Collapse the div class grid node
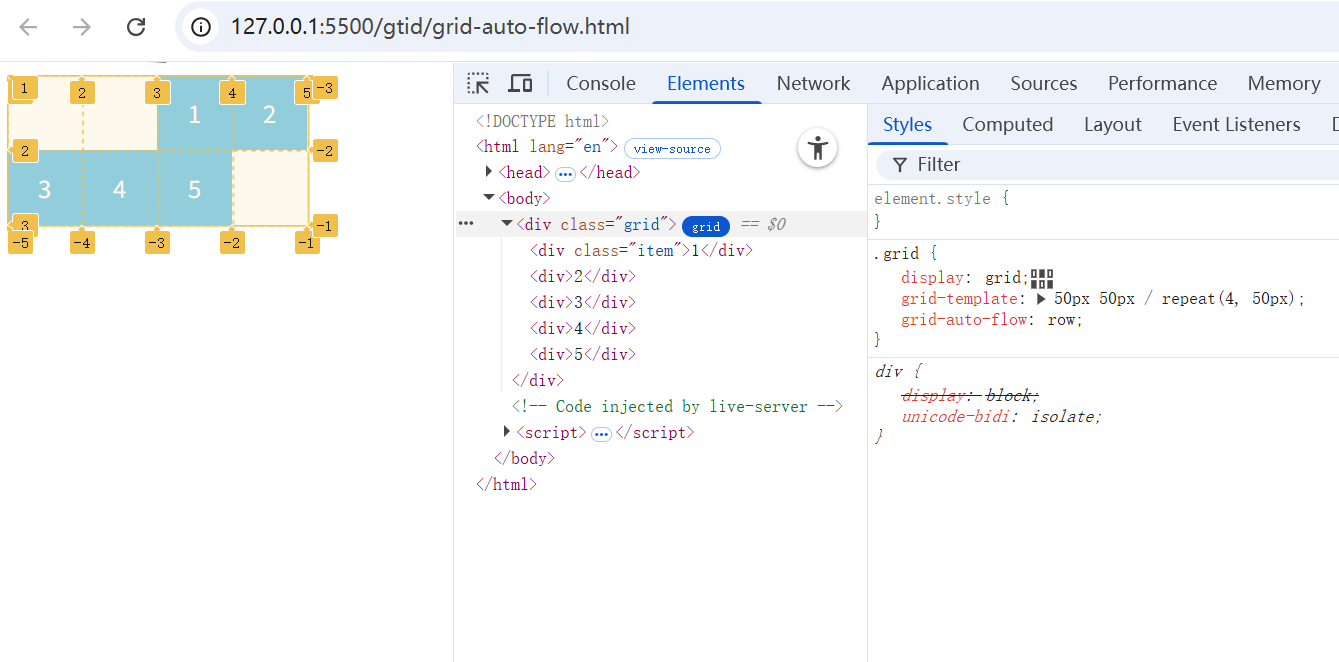Viewport: 1339px width, 662px height. (507, 224)
